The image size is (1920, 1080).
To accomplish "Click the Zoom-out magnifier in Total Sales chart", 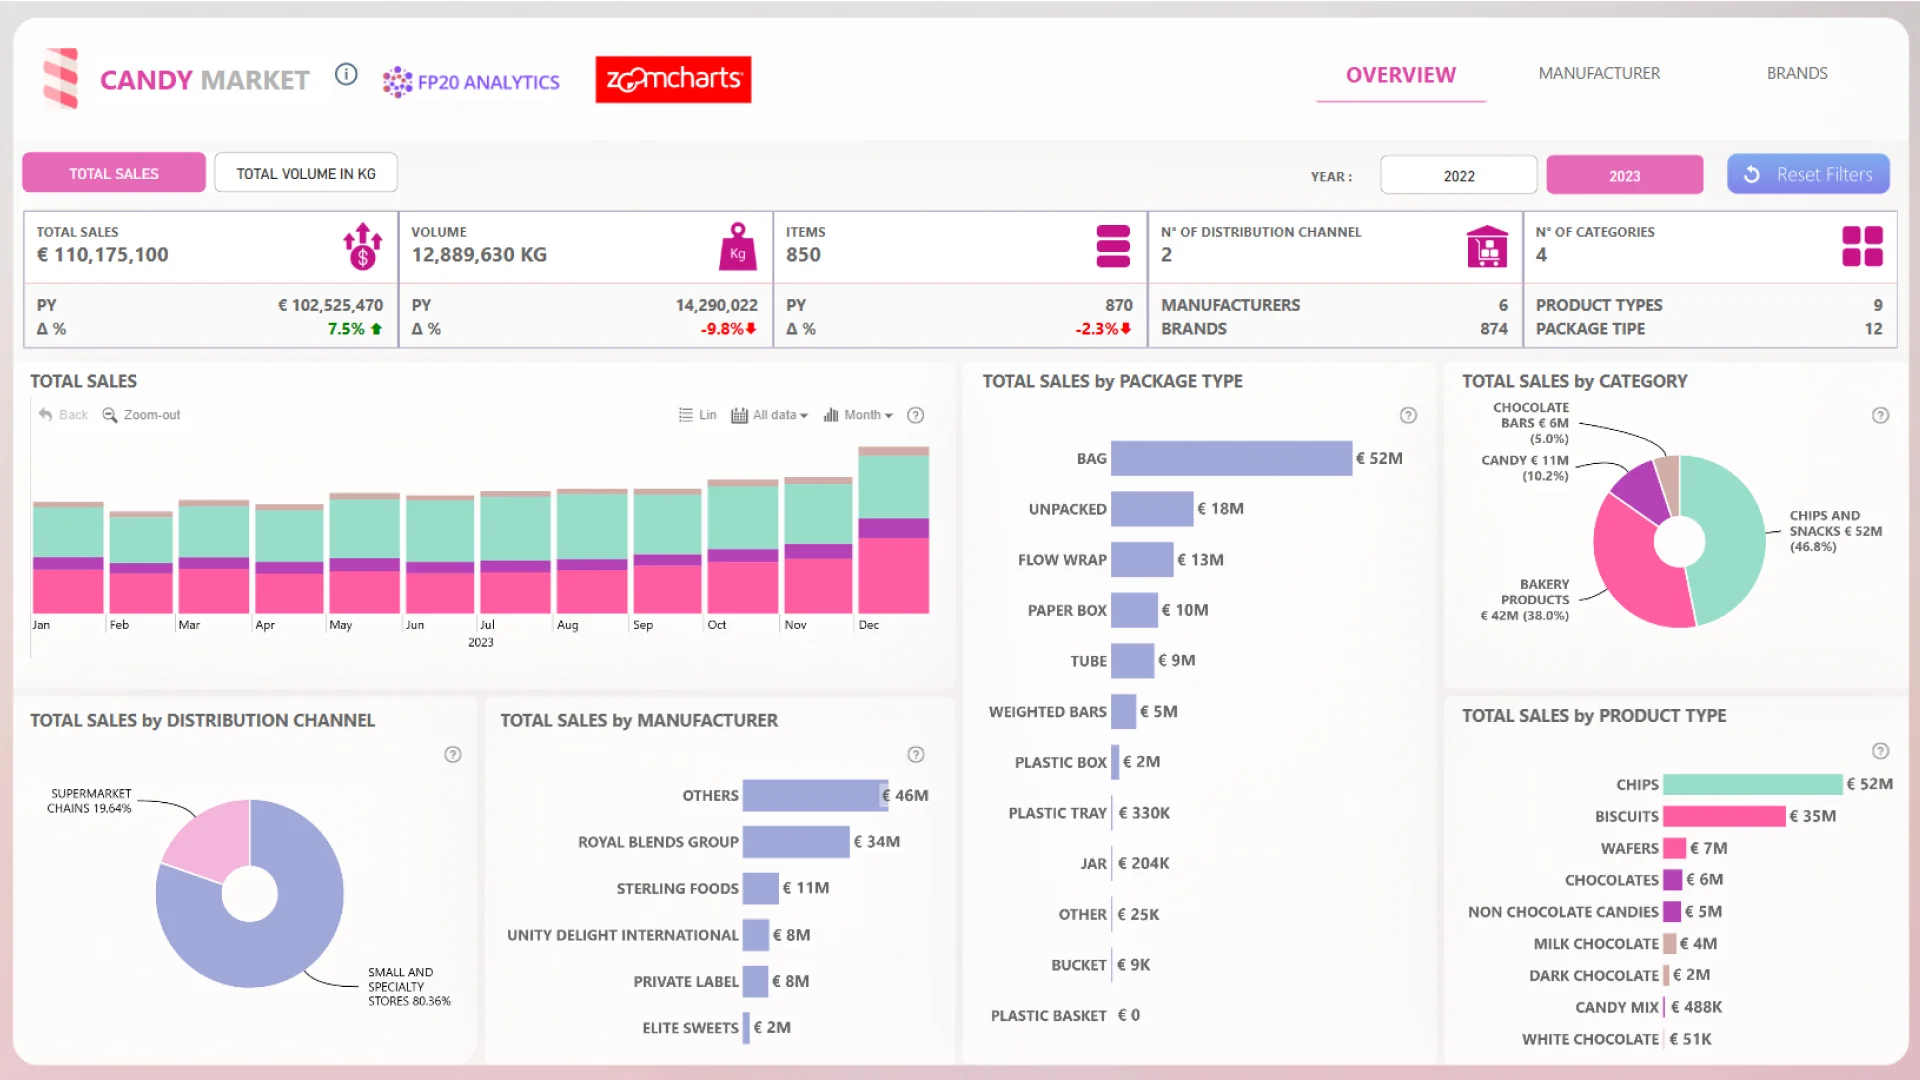I will [x=110, y=414].
